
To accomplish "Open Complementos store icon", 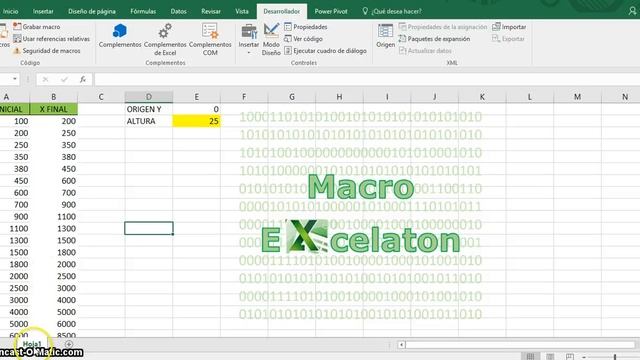I will [x=120, y=36].
